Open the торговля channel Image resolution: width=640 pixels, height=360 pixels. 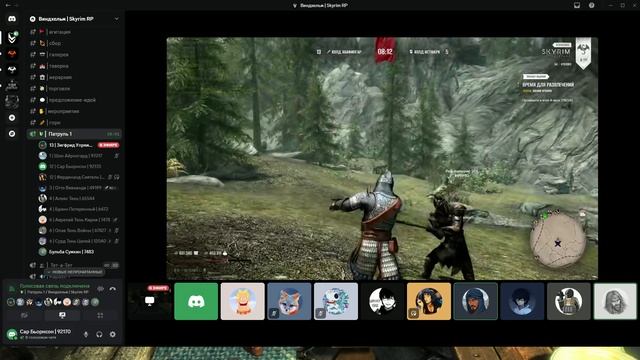(75, 89)
